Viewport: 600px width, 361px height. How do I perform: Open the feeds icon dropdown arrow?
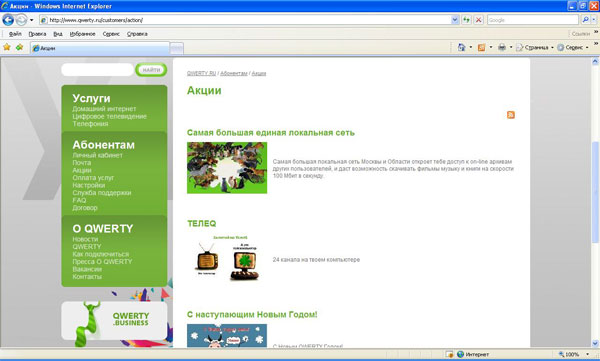[491, 47]
